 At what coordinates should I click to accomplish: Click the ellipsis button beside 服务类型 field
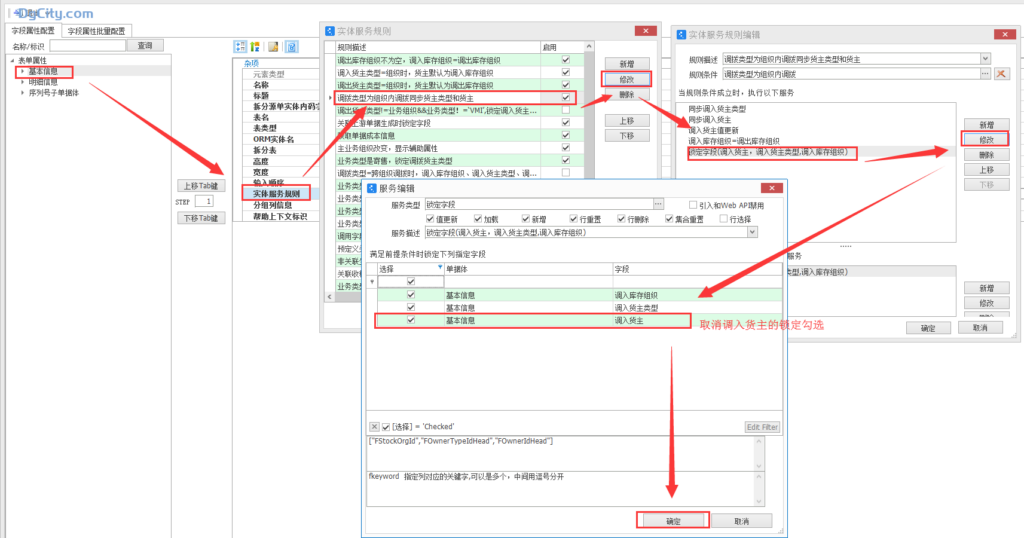[659, 204]
